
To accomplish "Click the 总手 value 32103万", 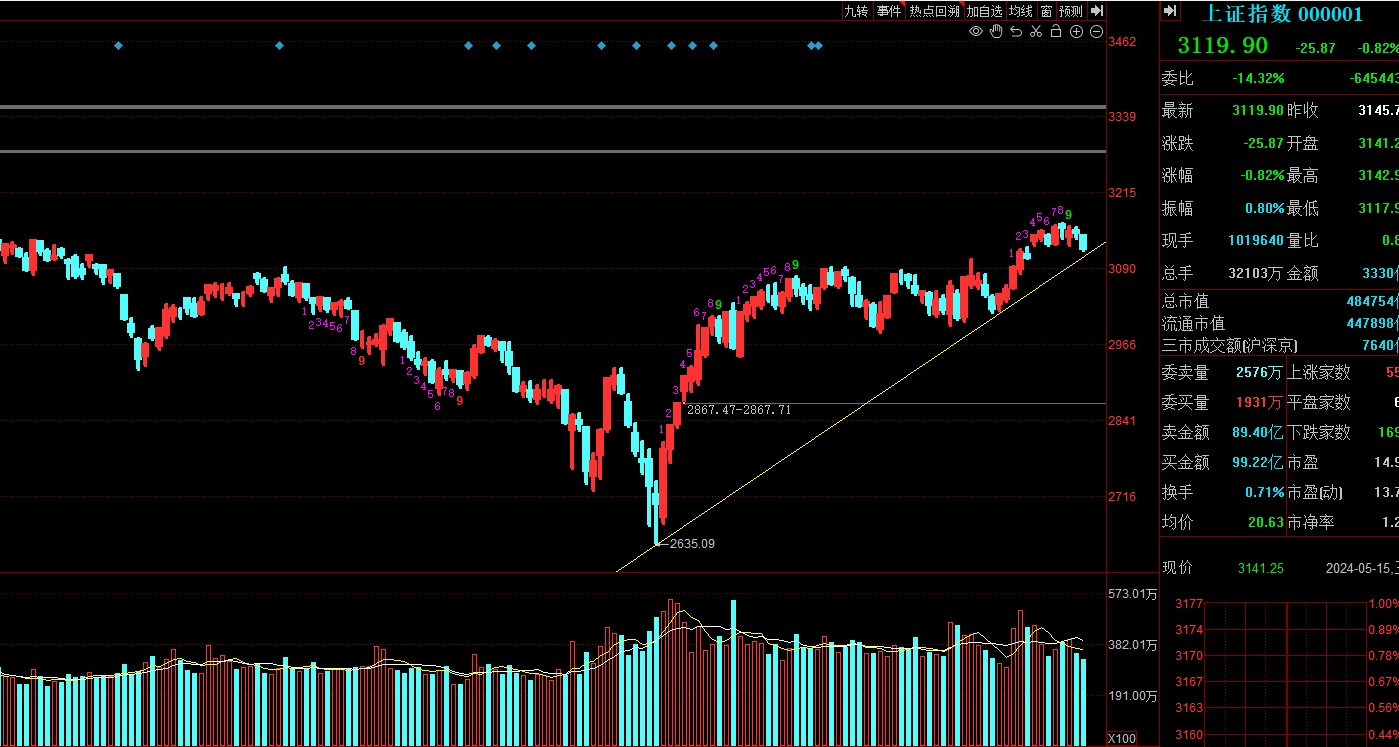I will click(1256, 272).
